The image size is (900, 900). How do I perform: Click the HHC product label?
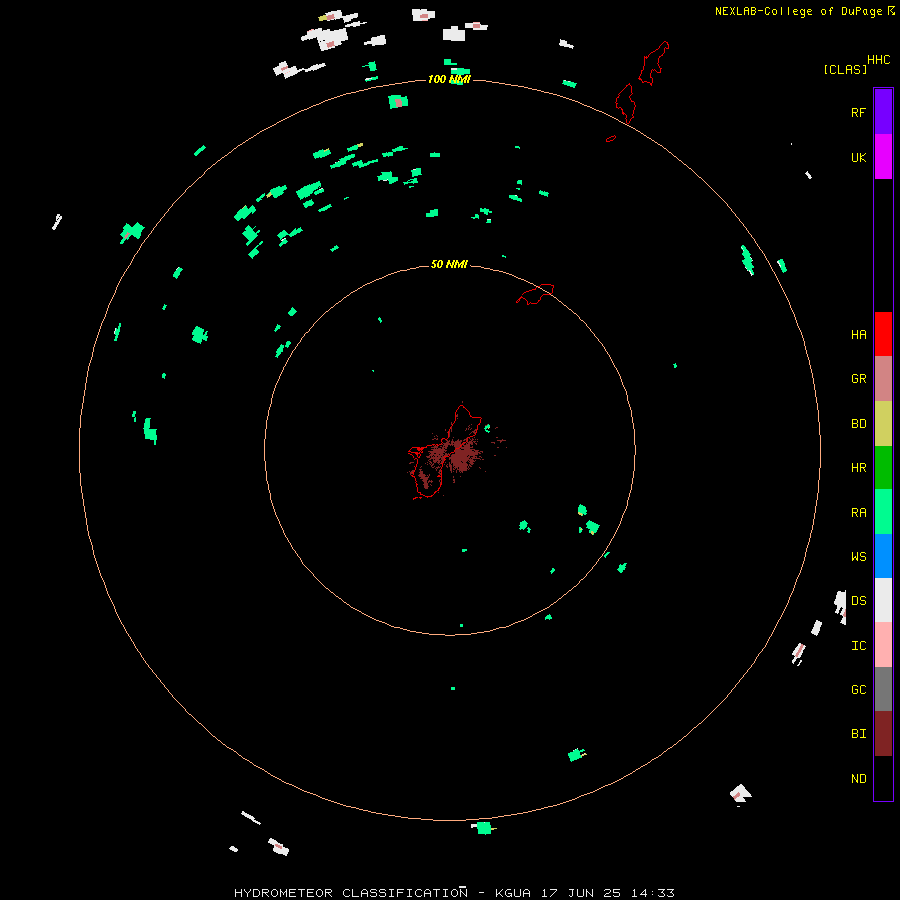(878, 60)
